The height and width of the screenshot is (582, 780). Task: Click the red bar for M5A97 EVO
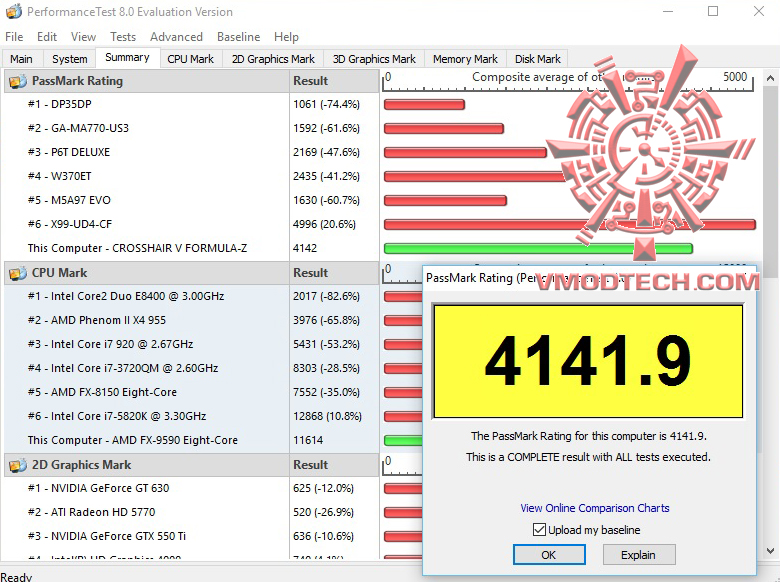[x=445, y=200]
